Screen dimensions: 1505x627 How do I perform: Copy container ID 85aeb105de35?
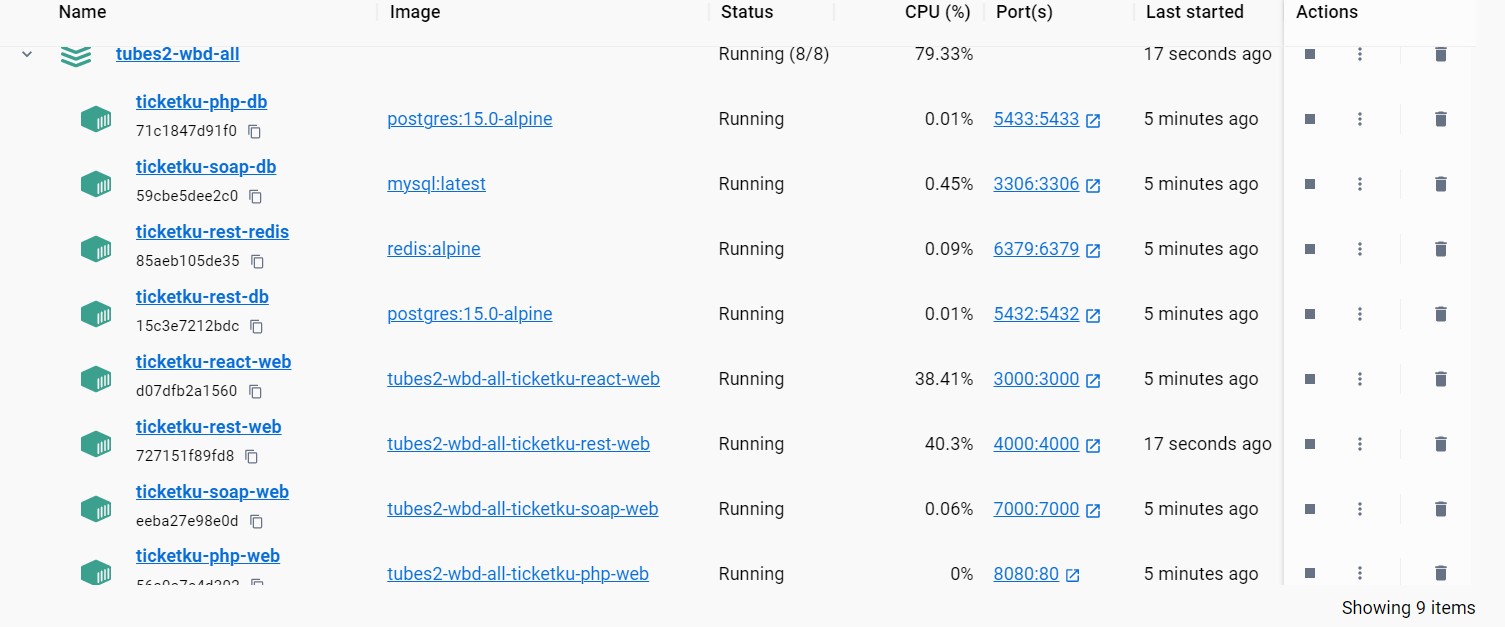point(257,261)
